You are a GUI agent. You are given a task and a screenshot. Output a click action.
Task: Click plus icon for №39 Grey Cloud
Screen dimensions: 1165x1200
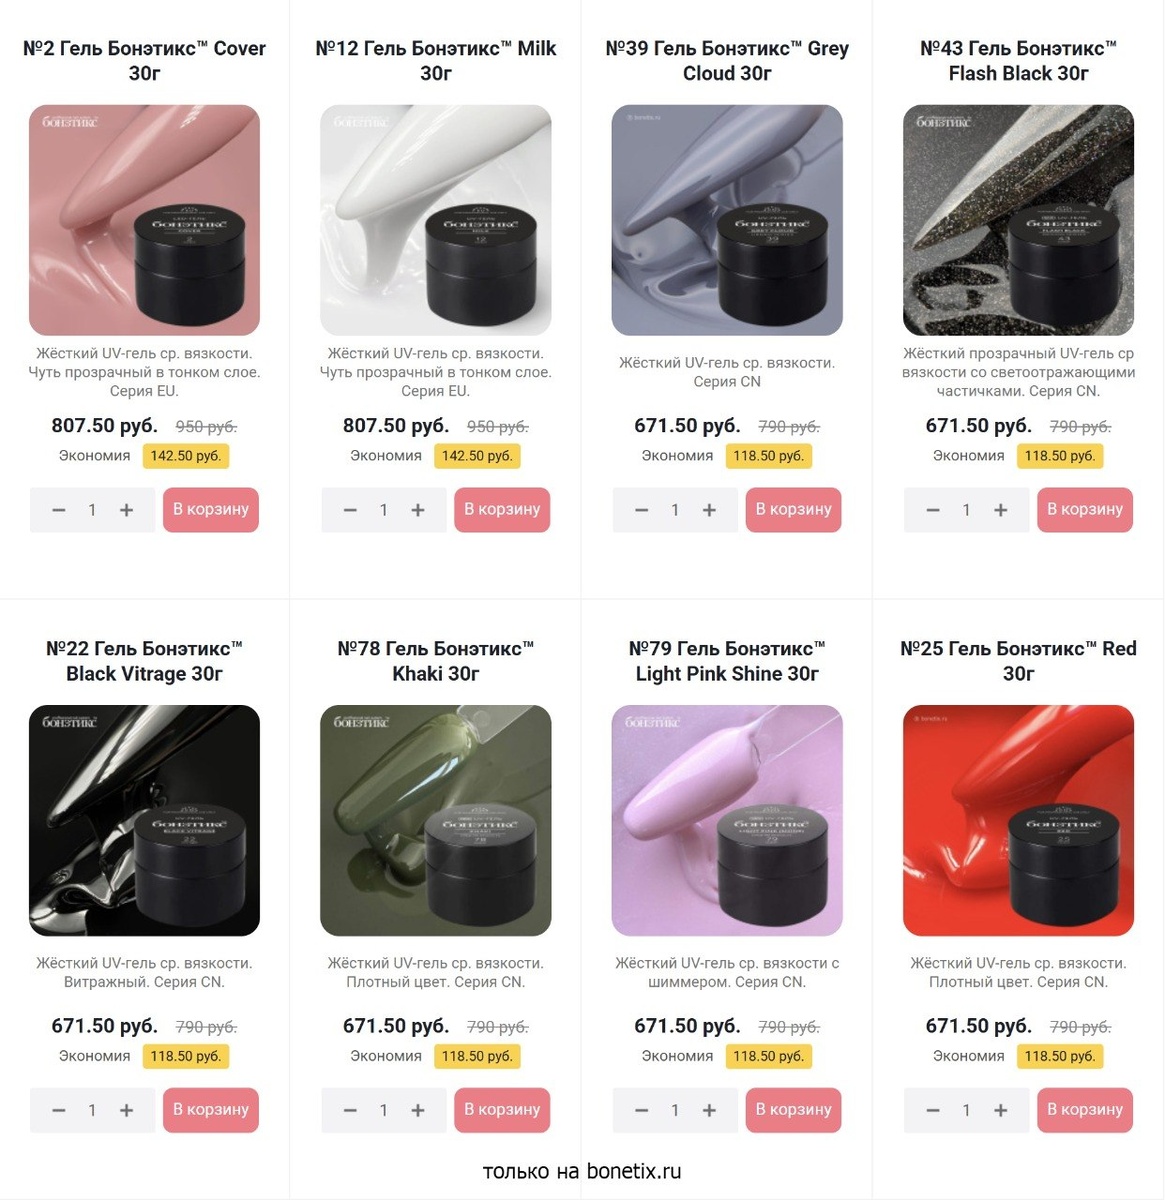point(709,510)
